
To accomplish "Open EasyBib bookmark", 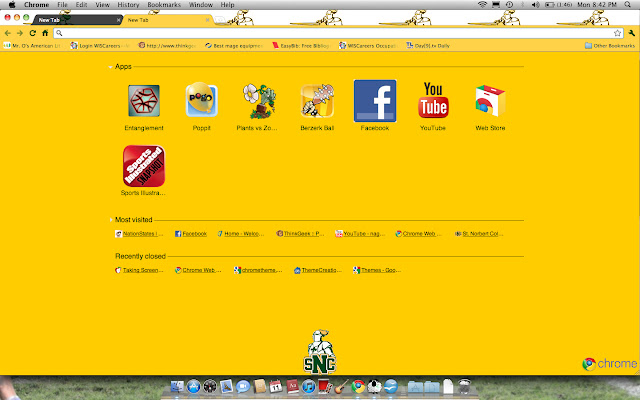I will point(301,46).
